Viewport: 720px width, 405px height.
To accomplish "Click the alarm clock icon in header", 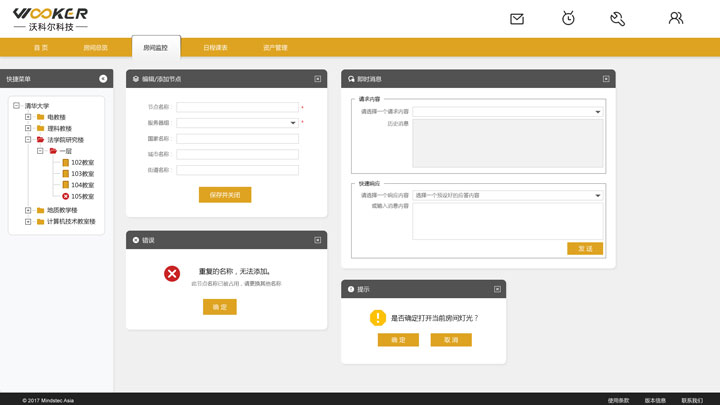I will 568,18.
